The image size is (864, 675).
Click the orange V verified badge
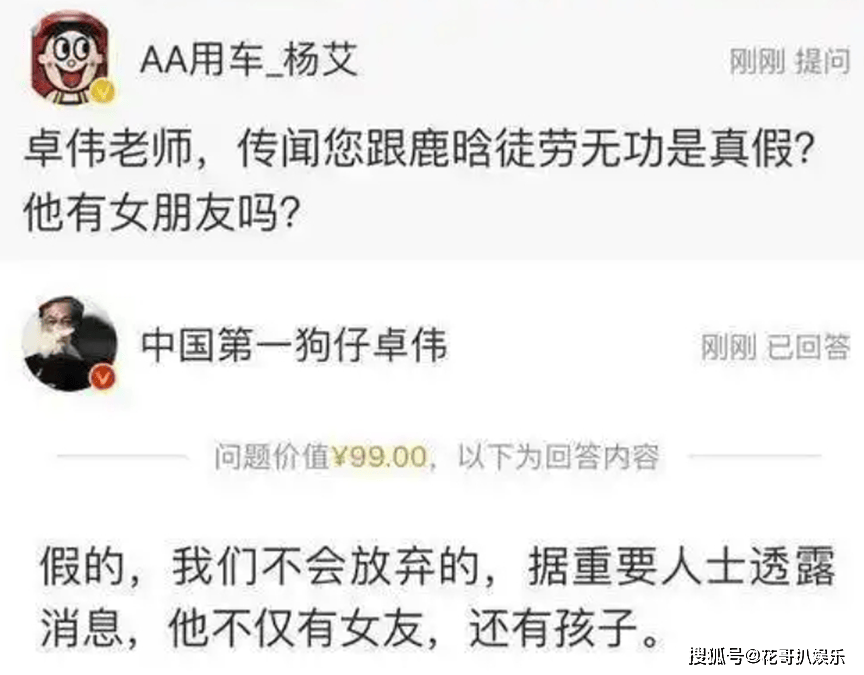tap(103, 378)
